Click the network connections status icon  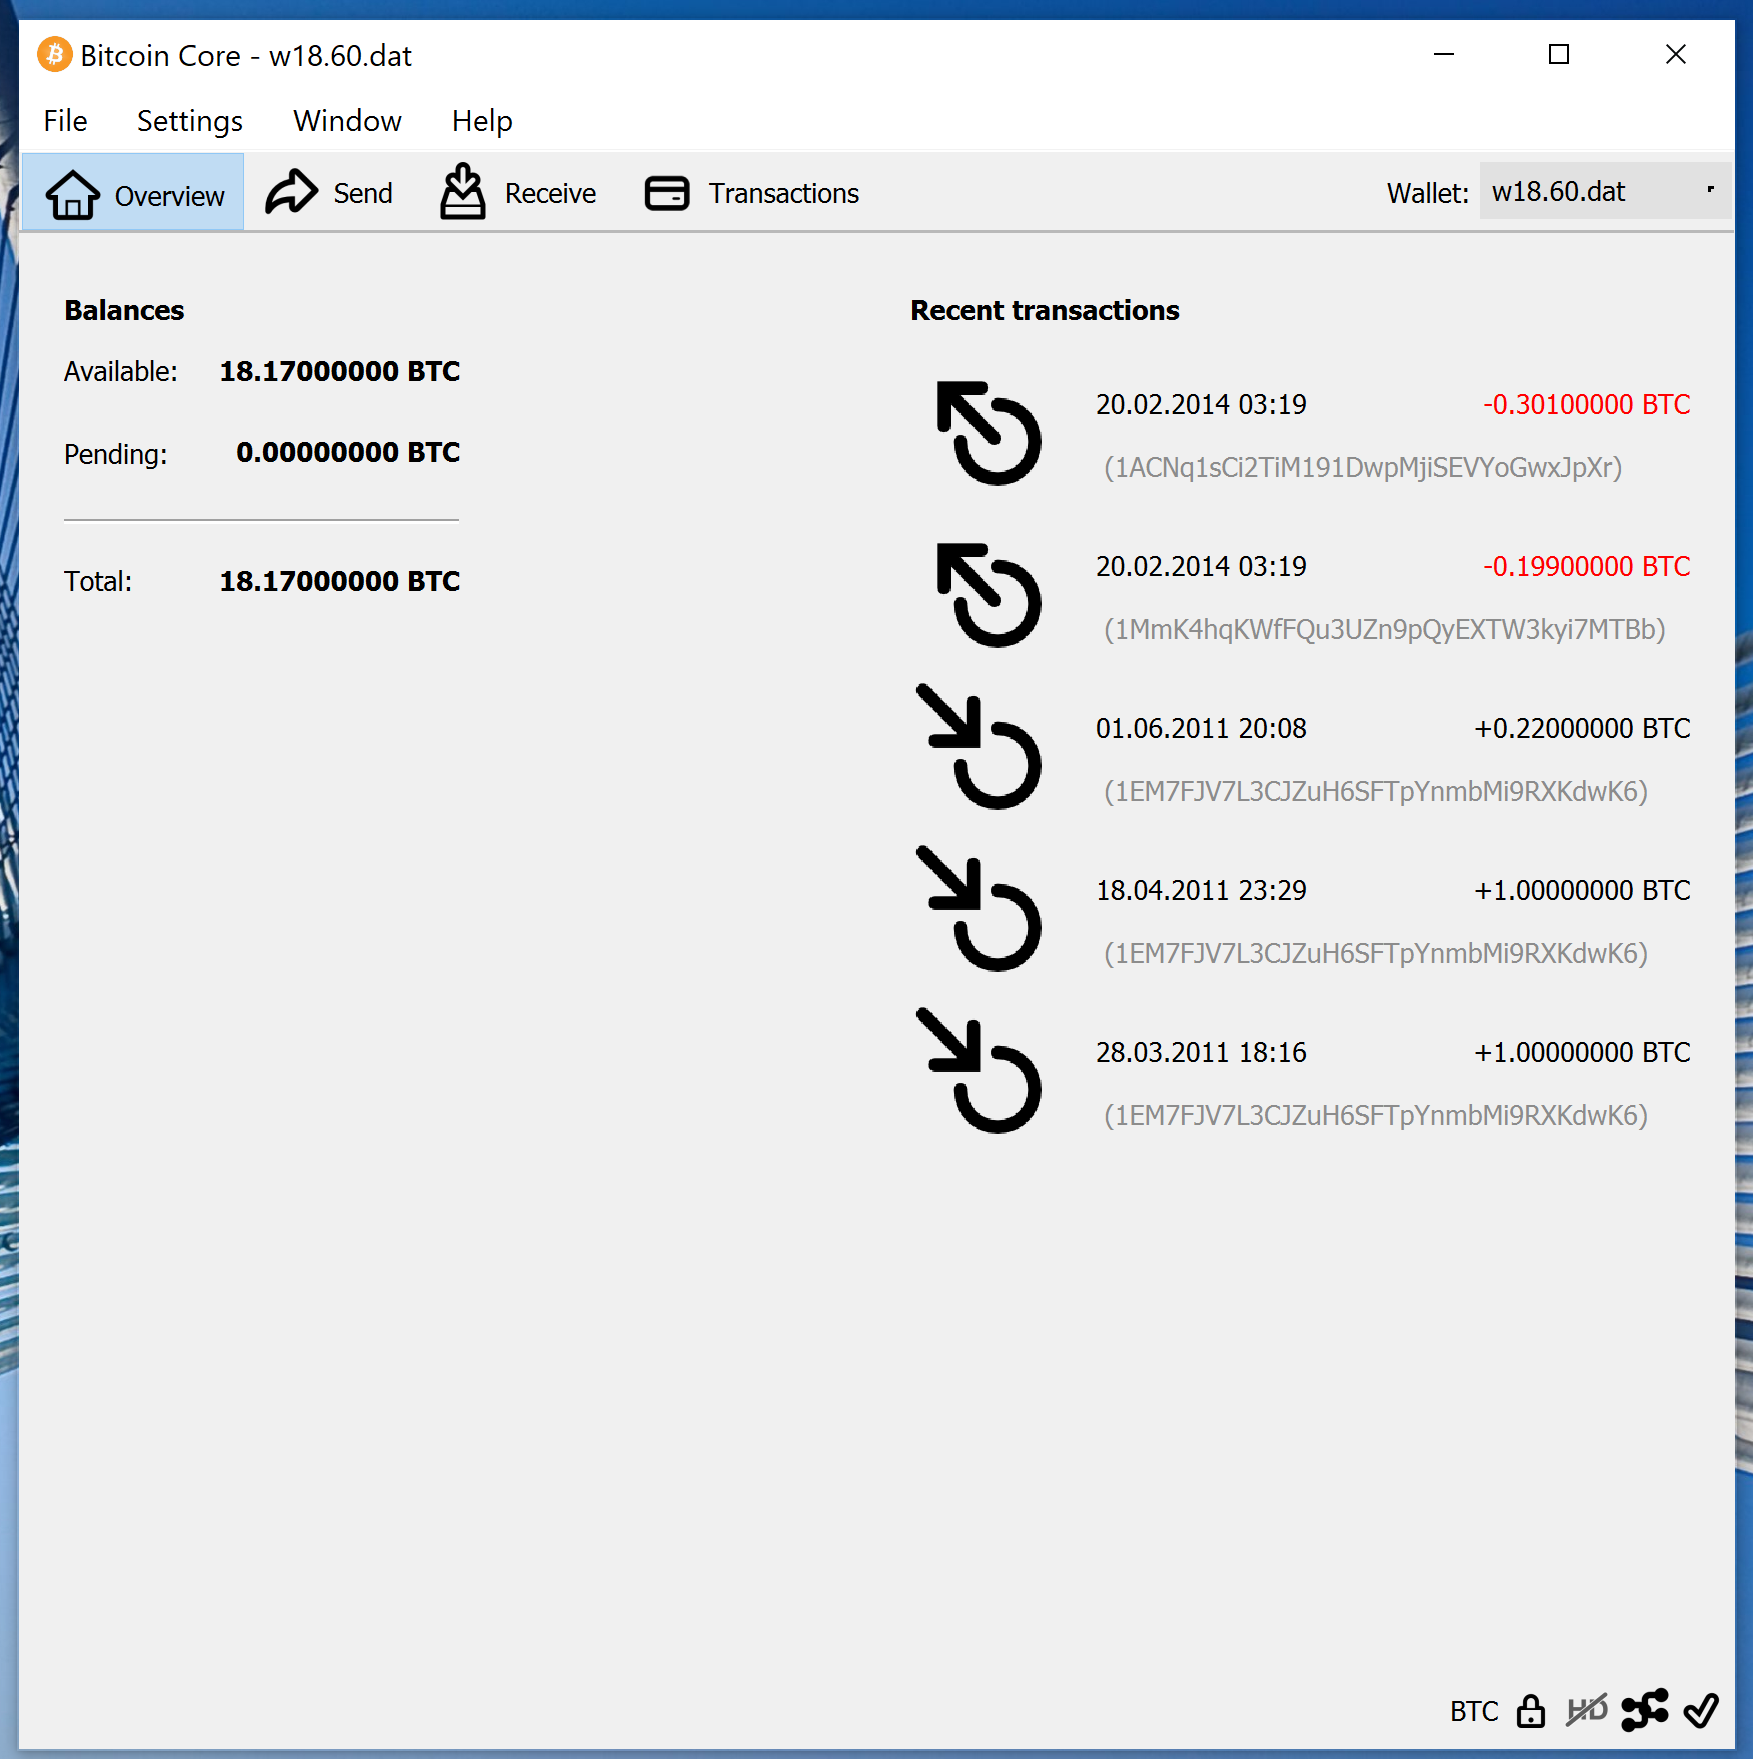point(1645,1711)
